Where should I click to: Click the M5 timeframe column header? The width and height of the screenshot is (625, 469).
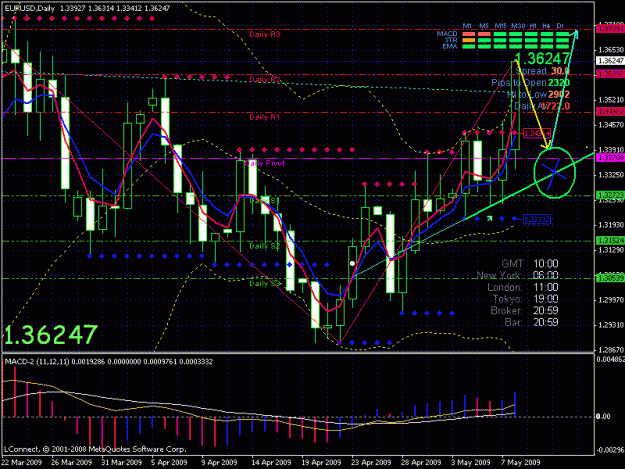(x=483, y=26)
